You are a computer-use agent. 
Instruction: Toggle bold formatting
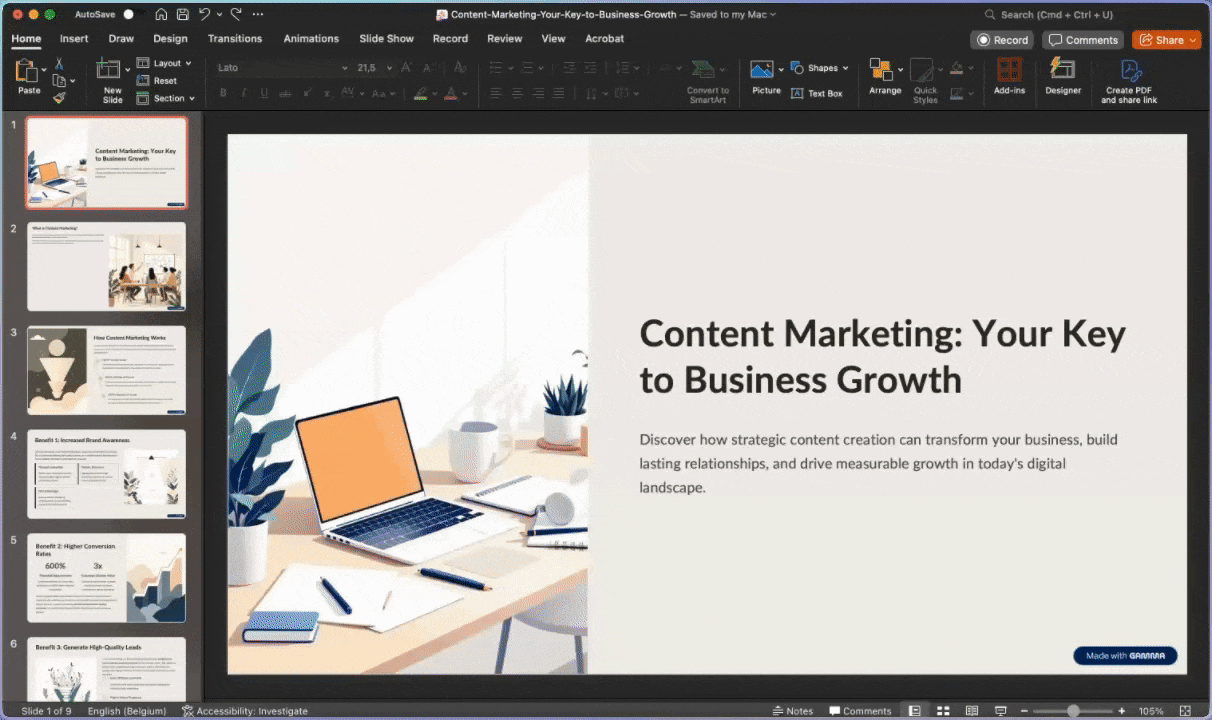tap(223, 92)
